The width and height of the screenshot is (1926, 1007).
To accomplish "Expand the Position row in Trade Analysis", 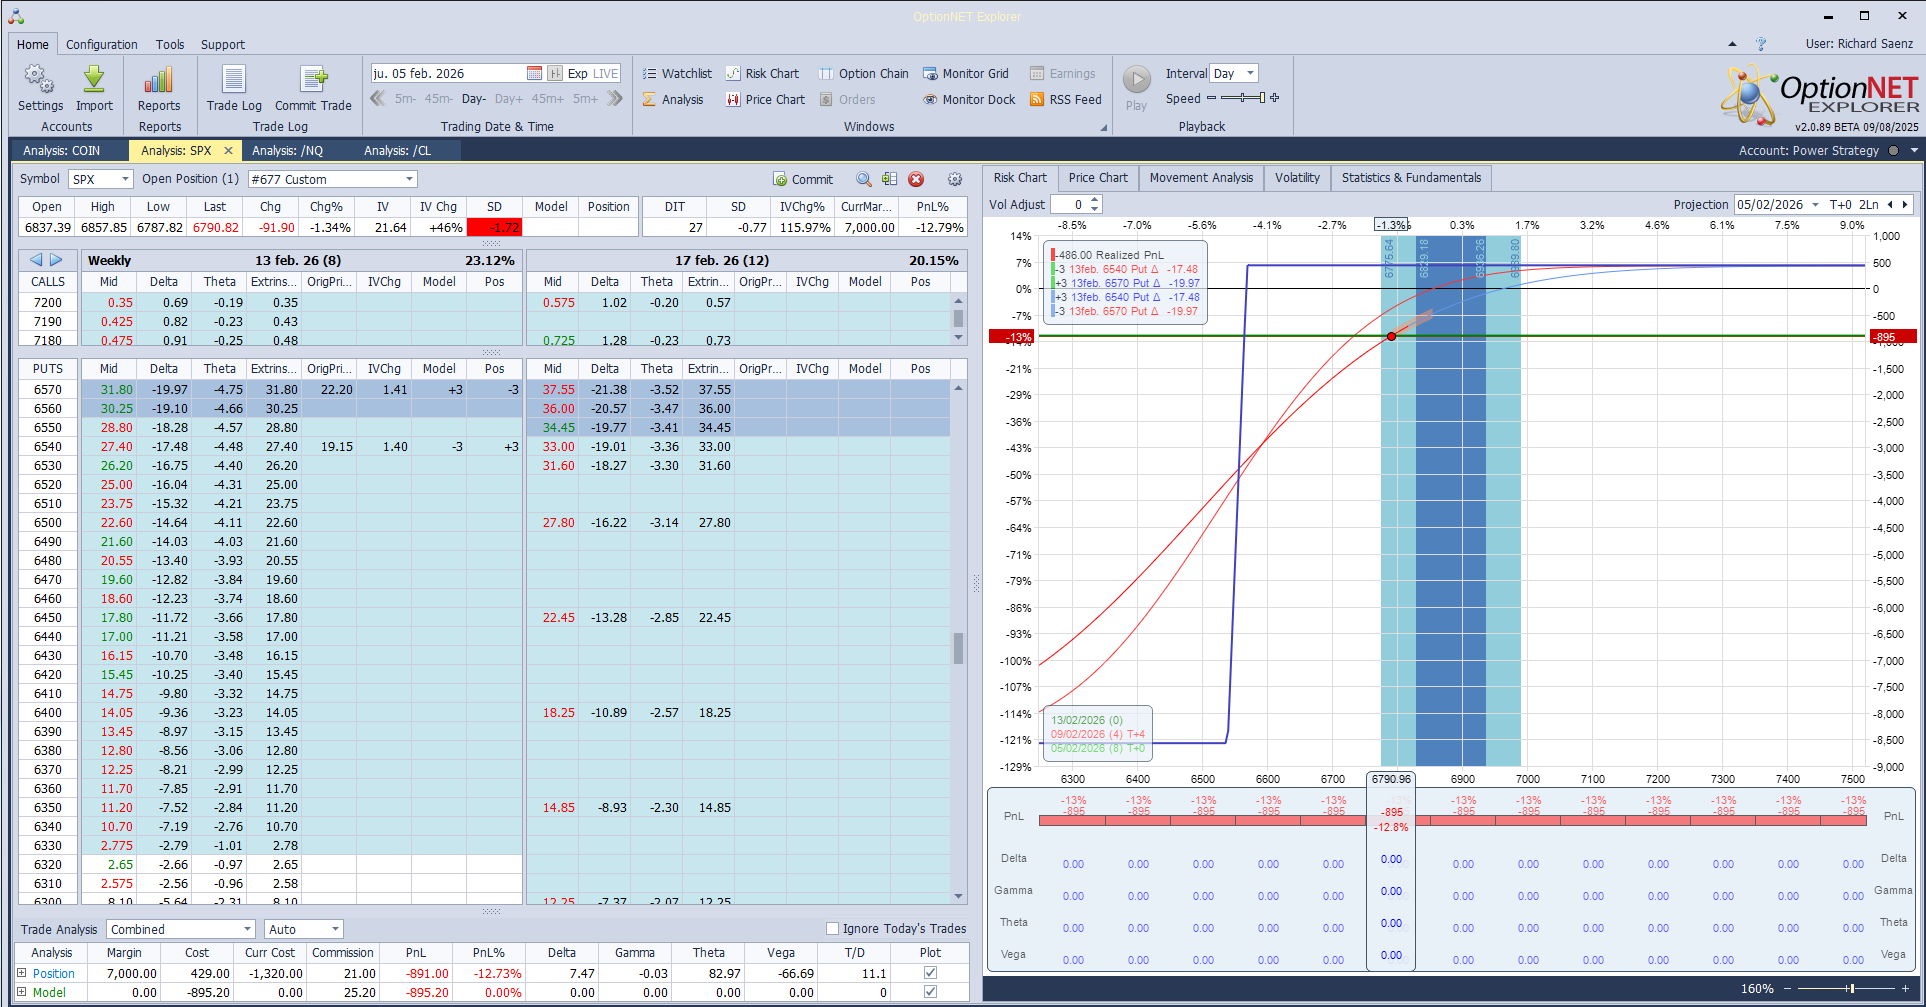I will pos(22,973).
